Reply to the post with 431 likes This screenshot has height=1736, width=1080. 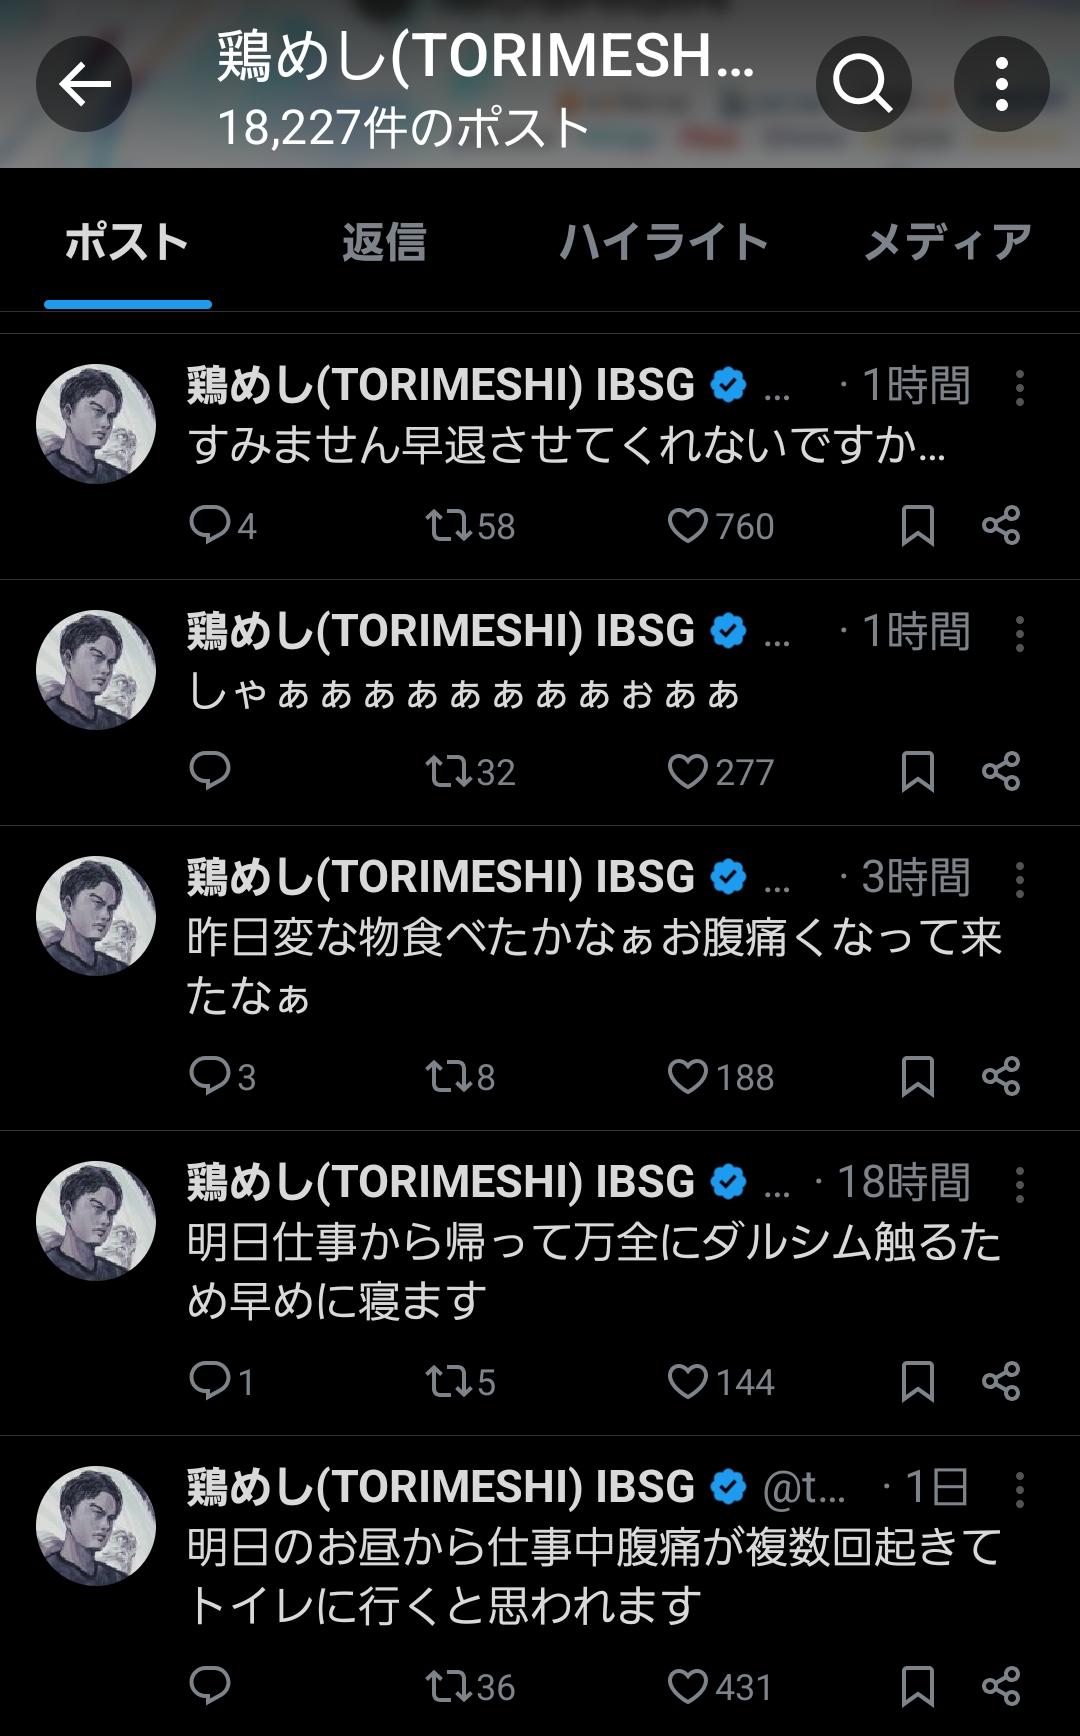point(210,1687)
